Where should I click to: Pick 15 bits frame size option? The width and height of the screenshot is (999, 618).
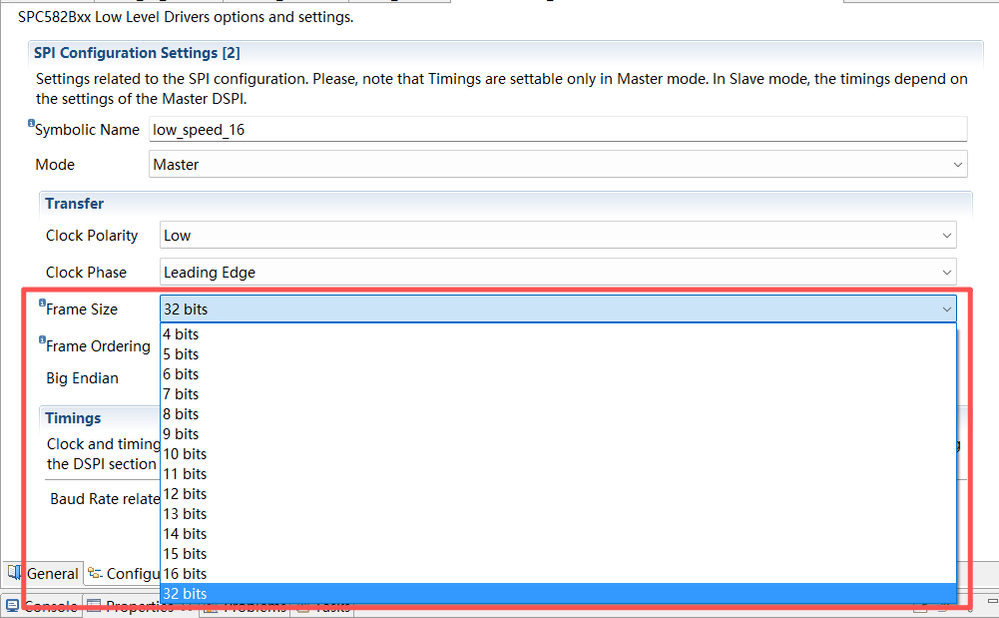pyautogui.click(x=558, y=554)
